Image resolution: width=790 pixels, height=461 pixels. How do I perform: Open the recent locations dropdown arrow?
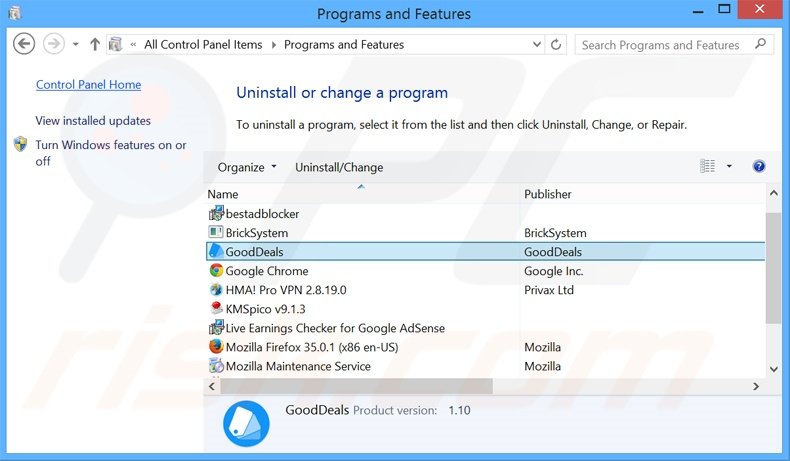click(76, 44)
